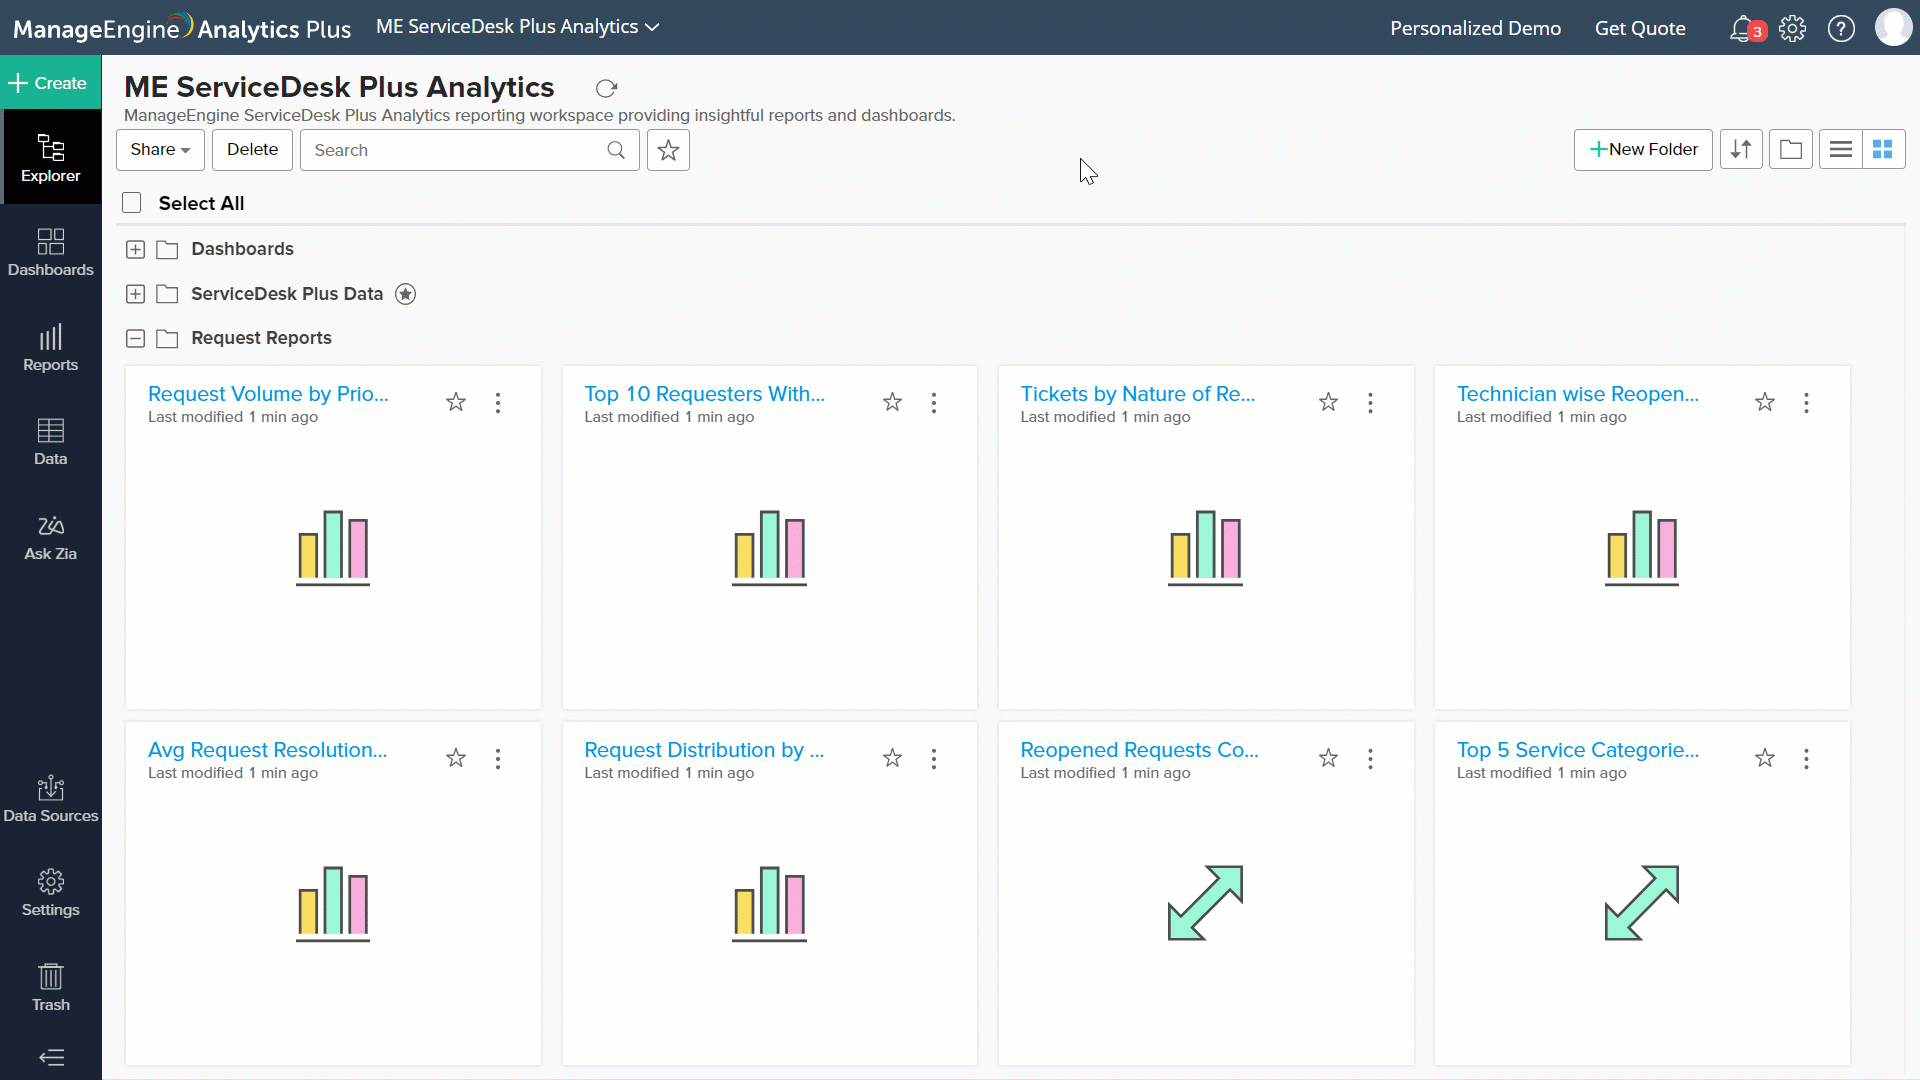Screen dimensions: 1920x1080
Task: Expand the Dashboards folder
Action: pos(136,249)
